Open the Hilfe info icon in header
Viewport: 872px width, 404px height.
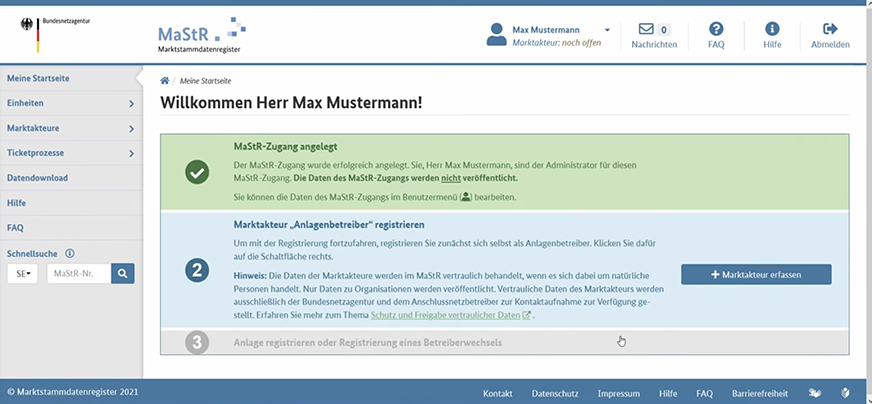772,29
